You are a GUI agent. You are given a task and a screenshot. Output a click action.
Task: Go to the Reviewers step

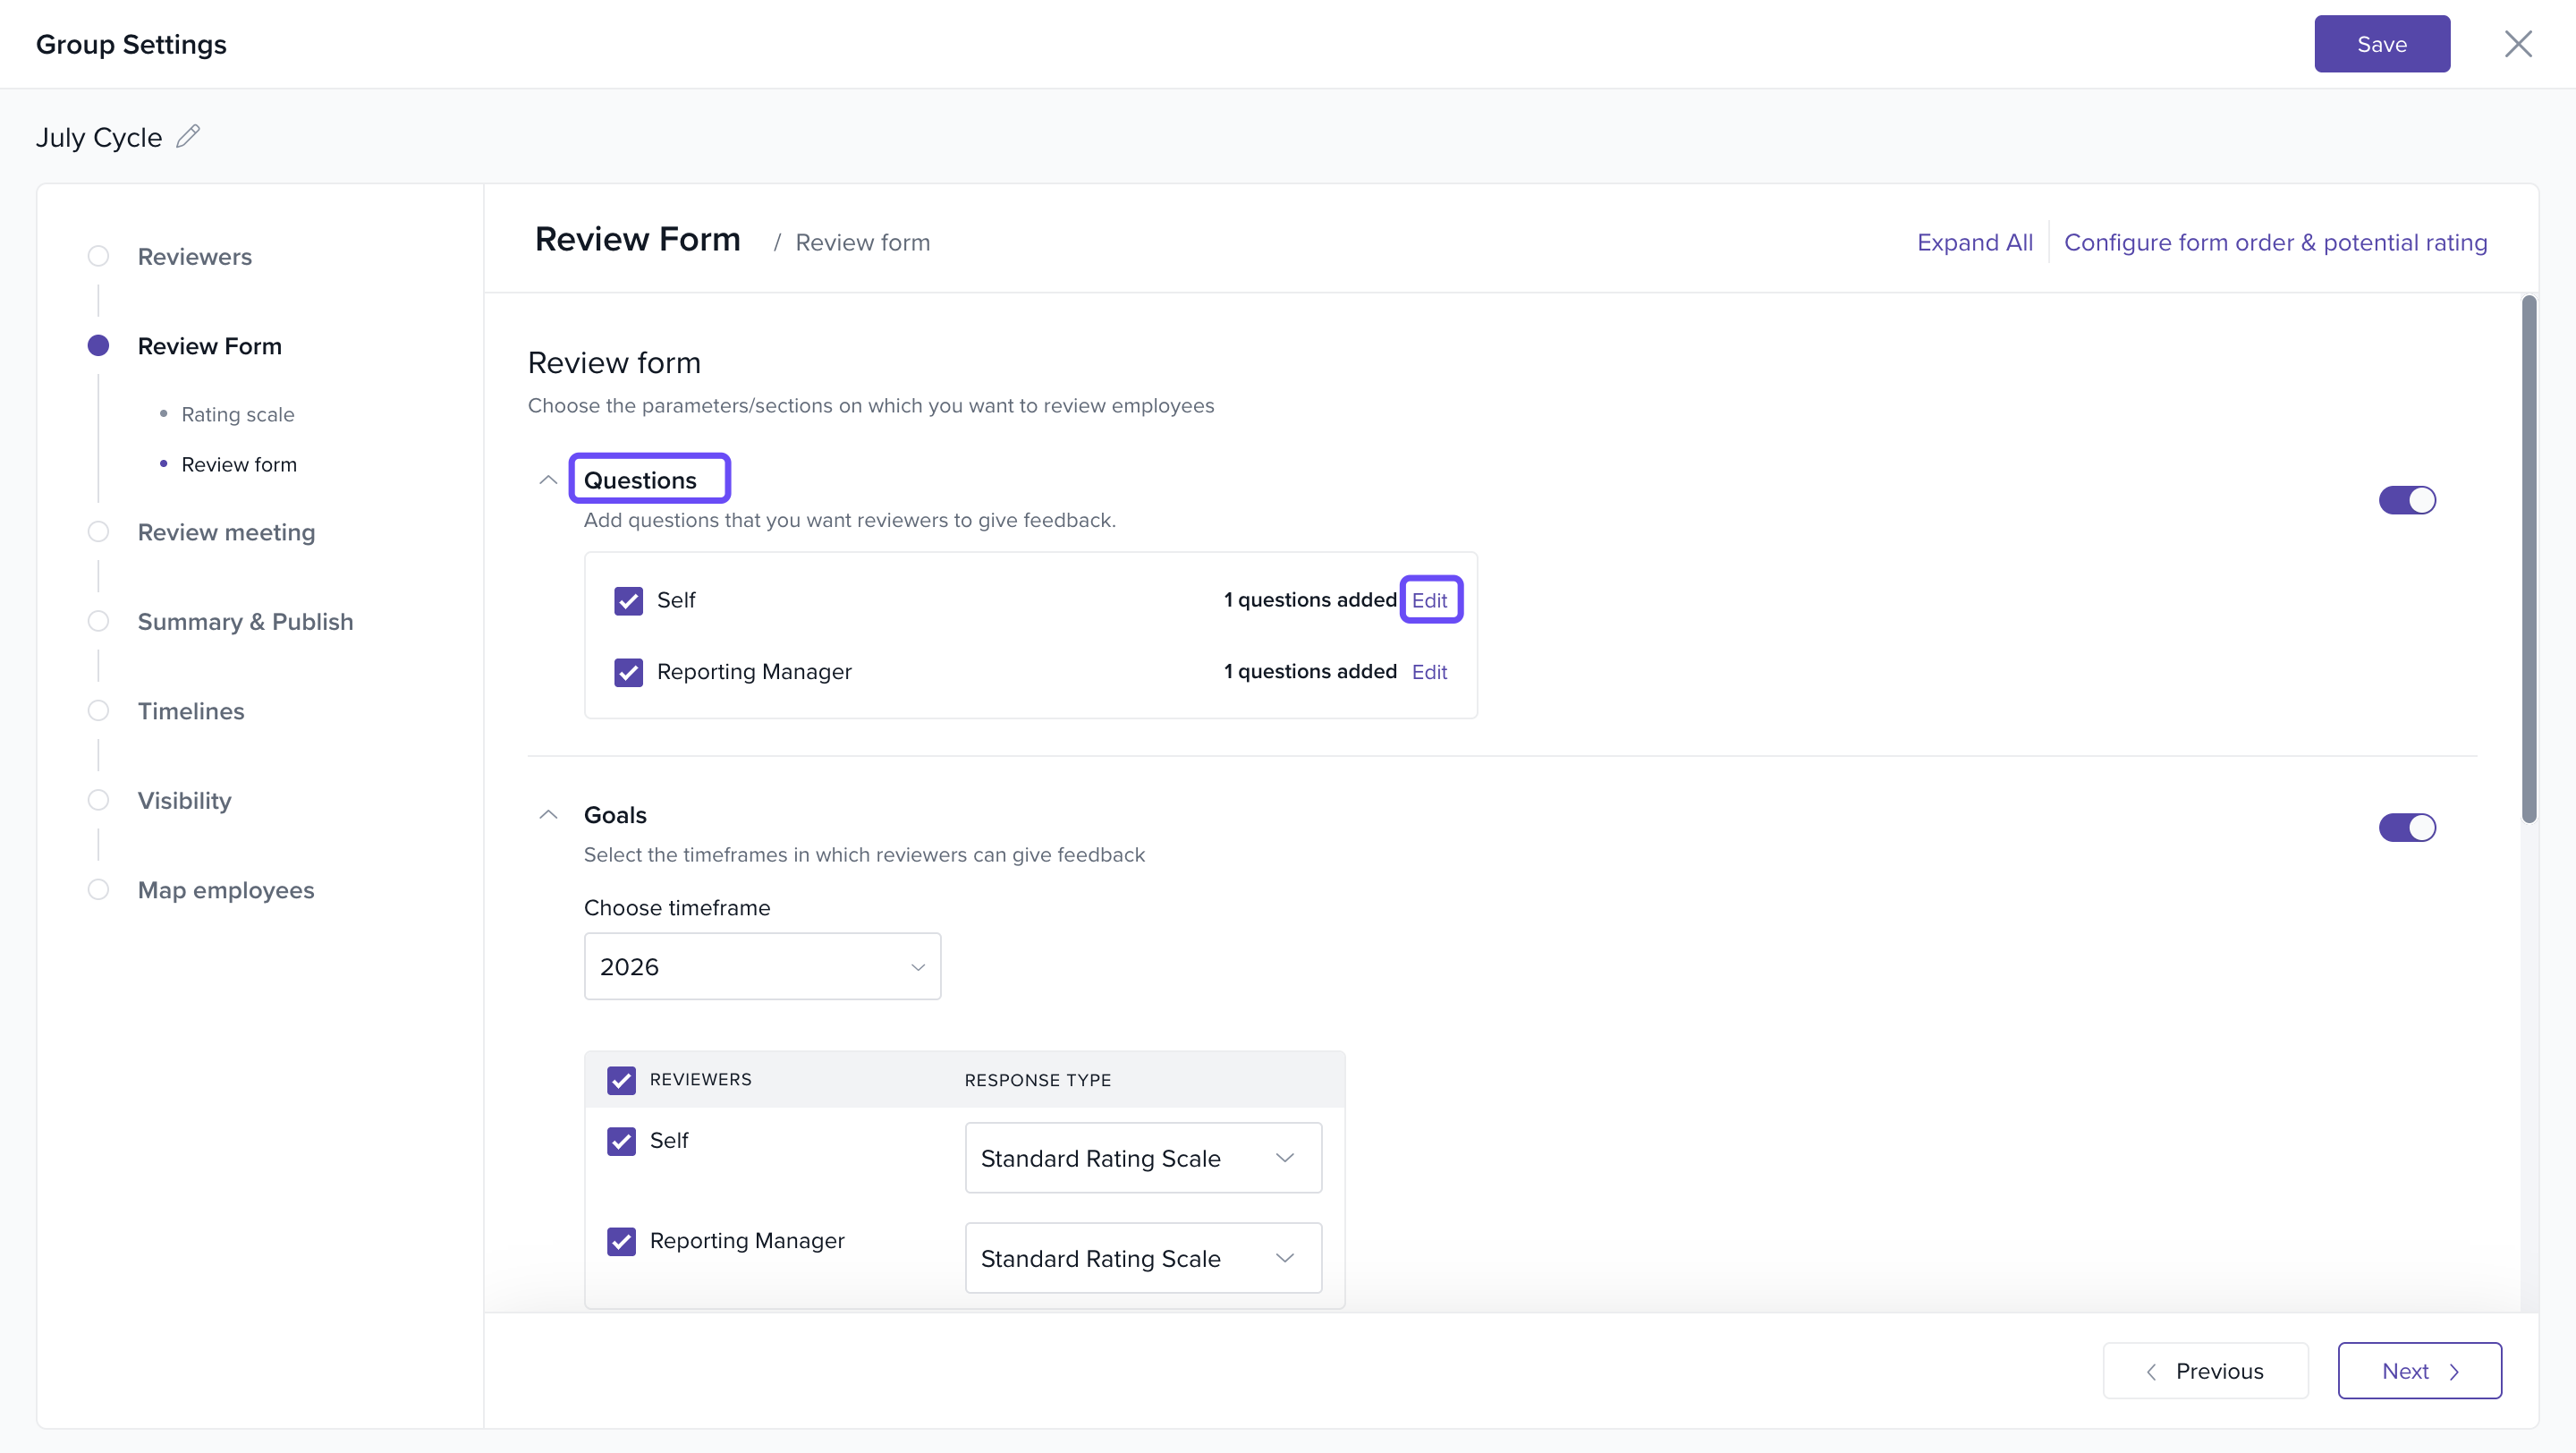click(x=194, y=257)
